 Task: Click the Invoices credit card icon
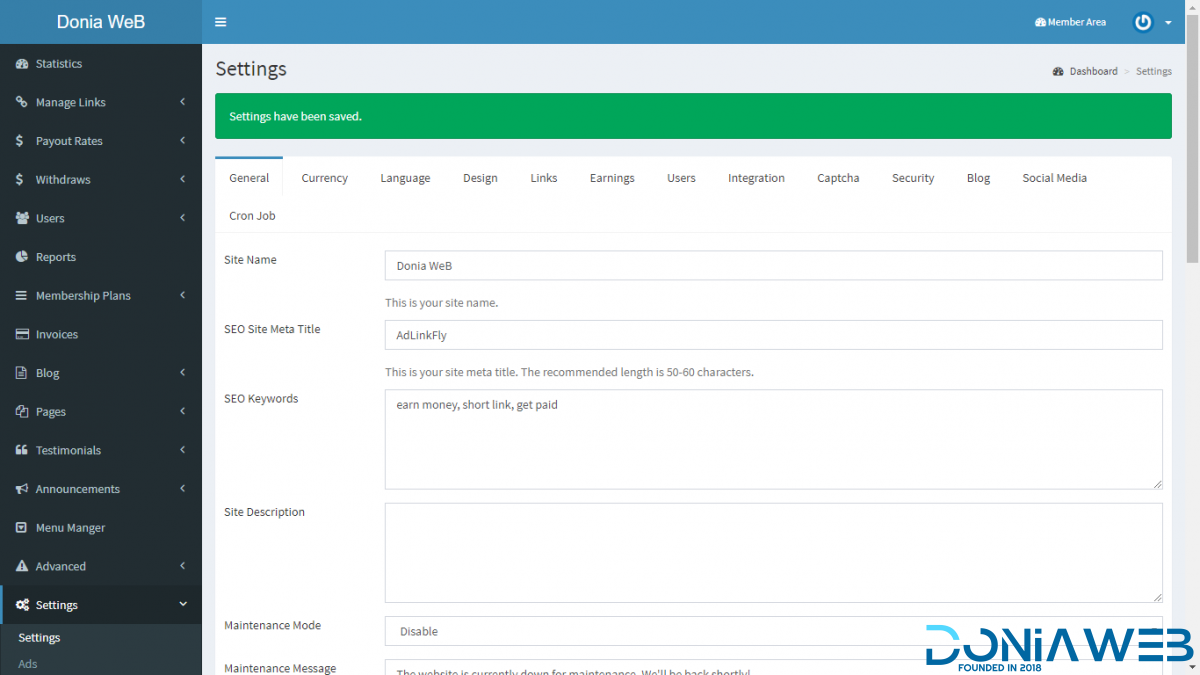[x=22, y=334]
